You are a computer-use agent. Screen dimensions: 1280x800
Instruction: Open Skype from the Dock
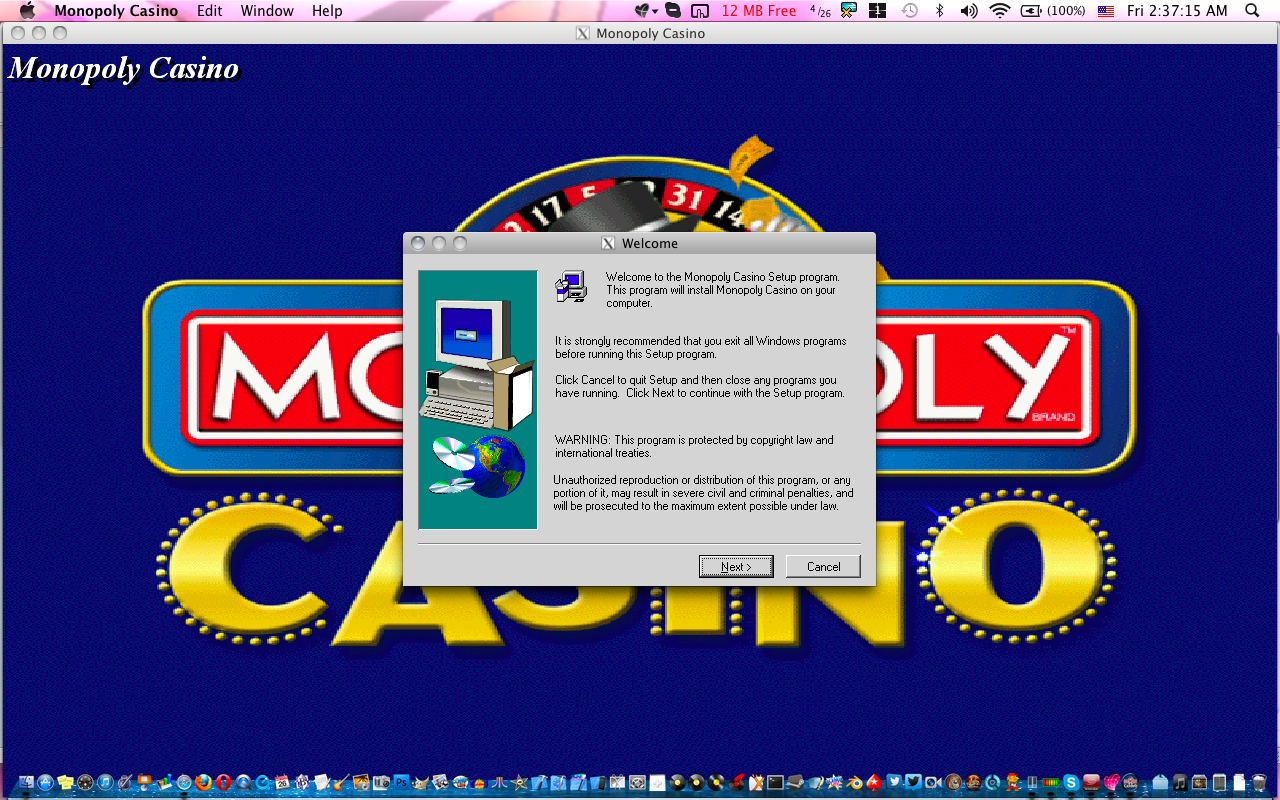click(x=1071, y=783)
